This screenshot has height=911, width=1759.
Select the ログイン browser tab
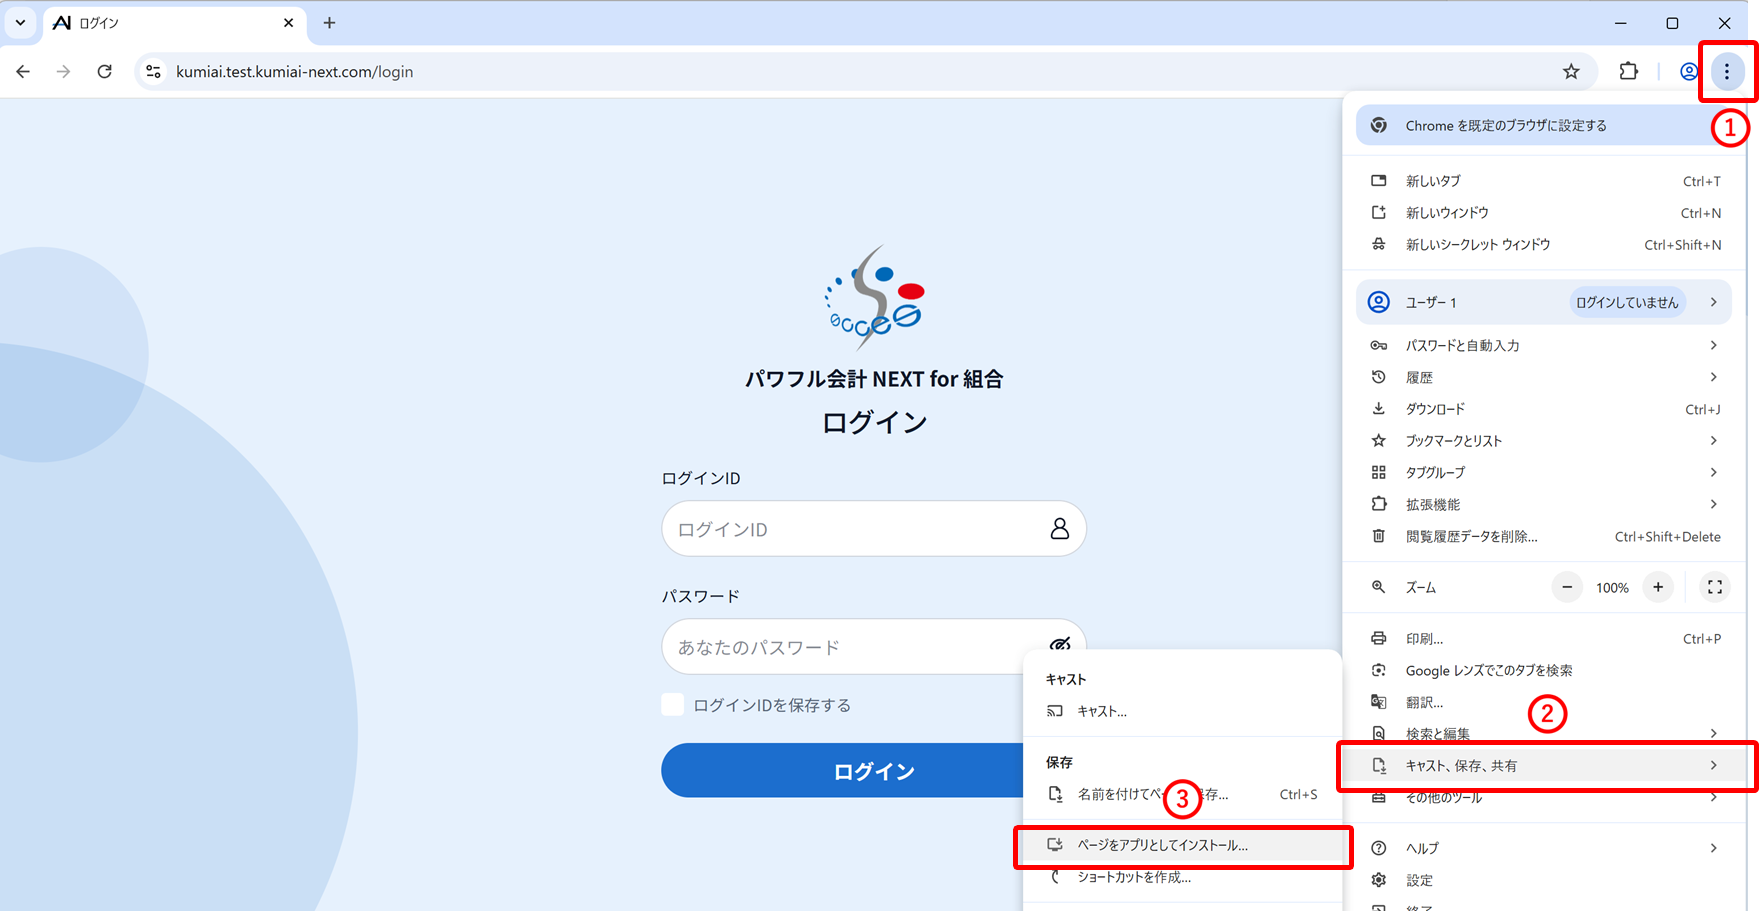(x=175, y=23)
